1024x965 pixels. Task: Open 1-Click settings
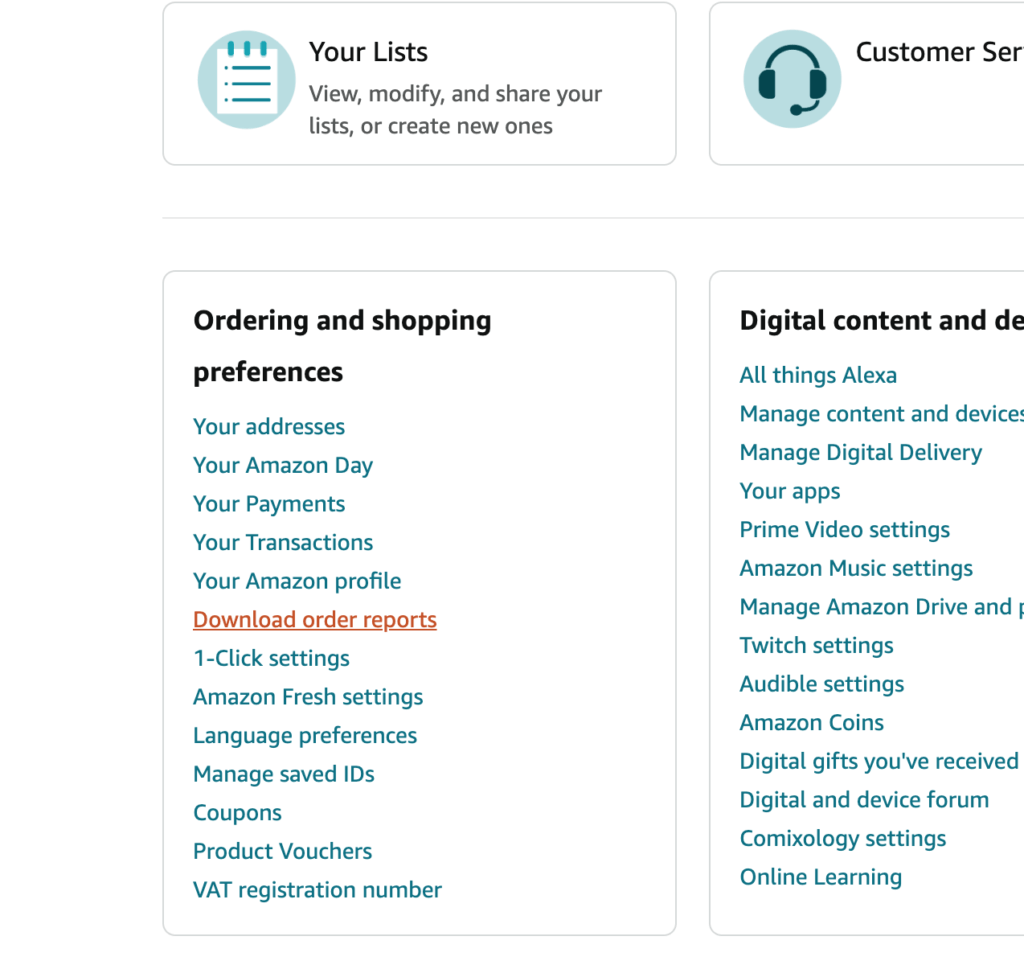(x=271, y=658)
